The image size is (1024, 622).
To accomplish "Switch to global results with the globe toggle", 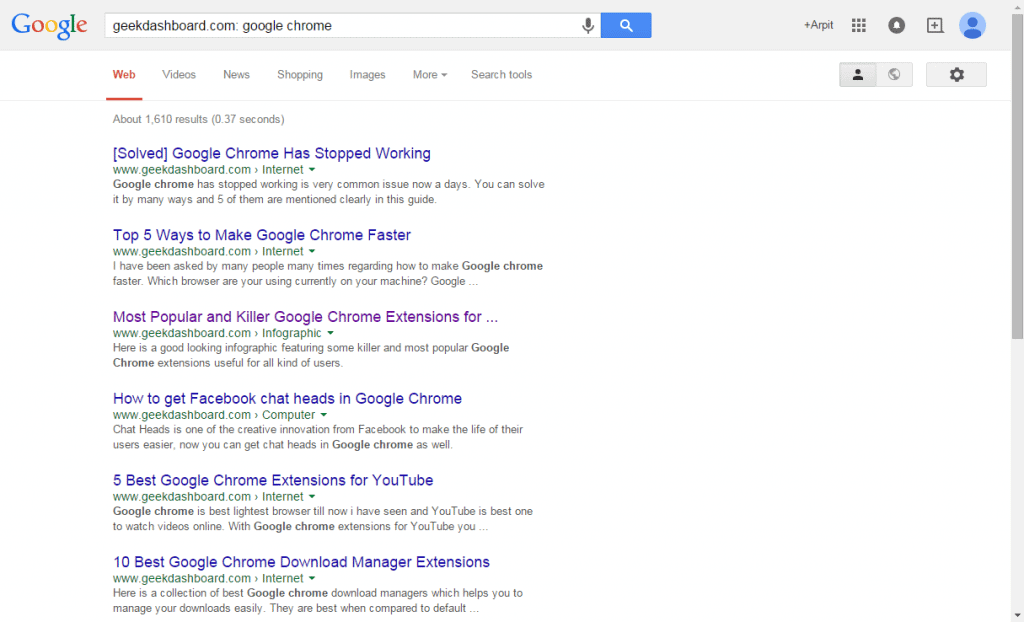I will click(x=895, y=74).
